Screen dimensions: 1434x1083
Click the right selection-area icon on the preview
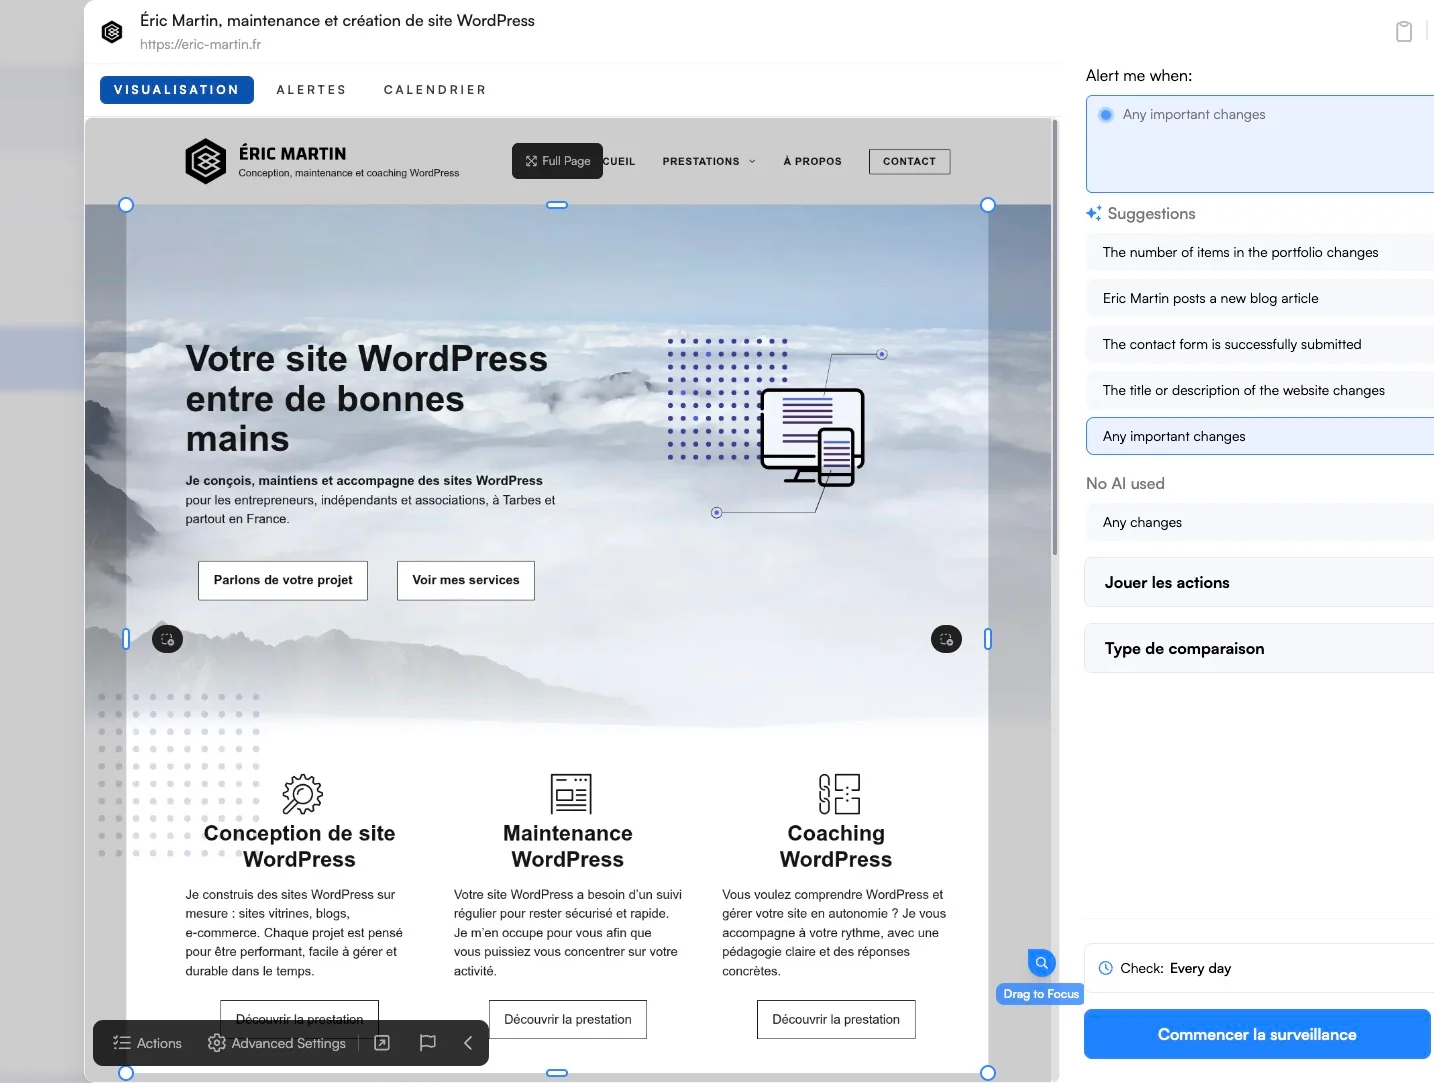[x=946, y=639]
